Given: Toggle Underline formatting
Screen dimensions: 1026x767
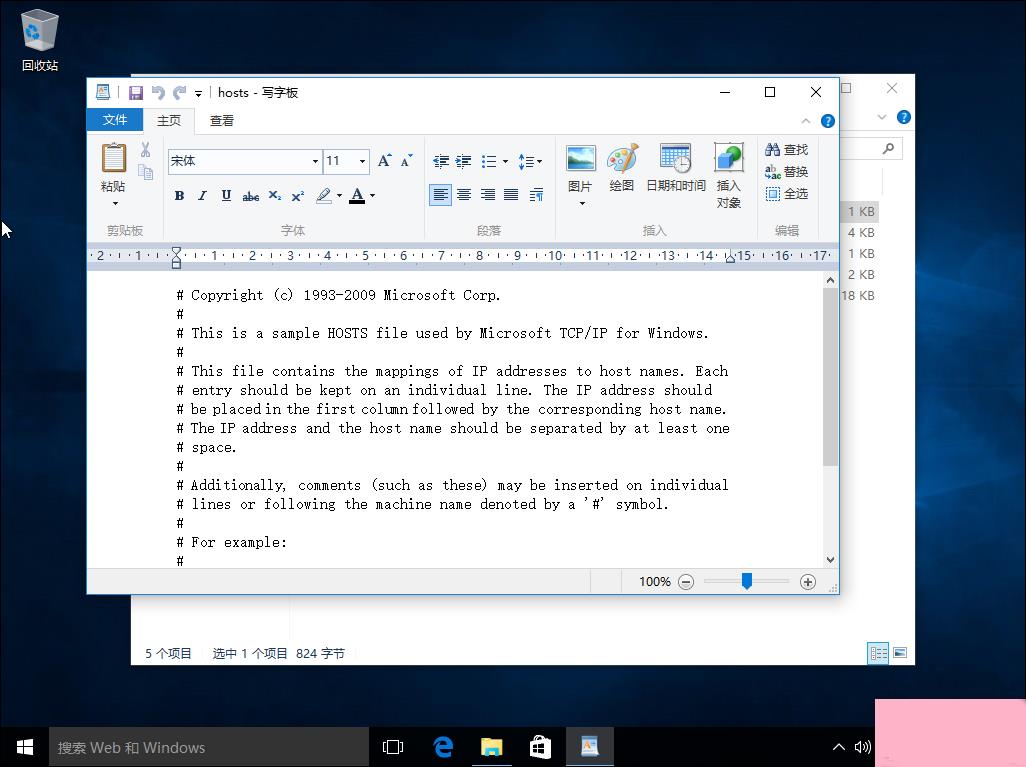Looking at the screenshot, I should pos(226,195).
